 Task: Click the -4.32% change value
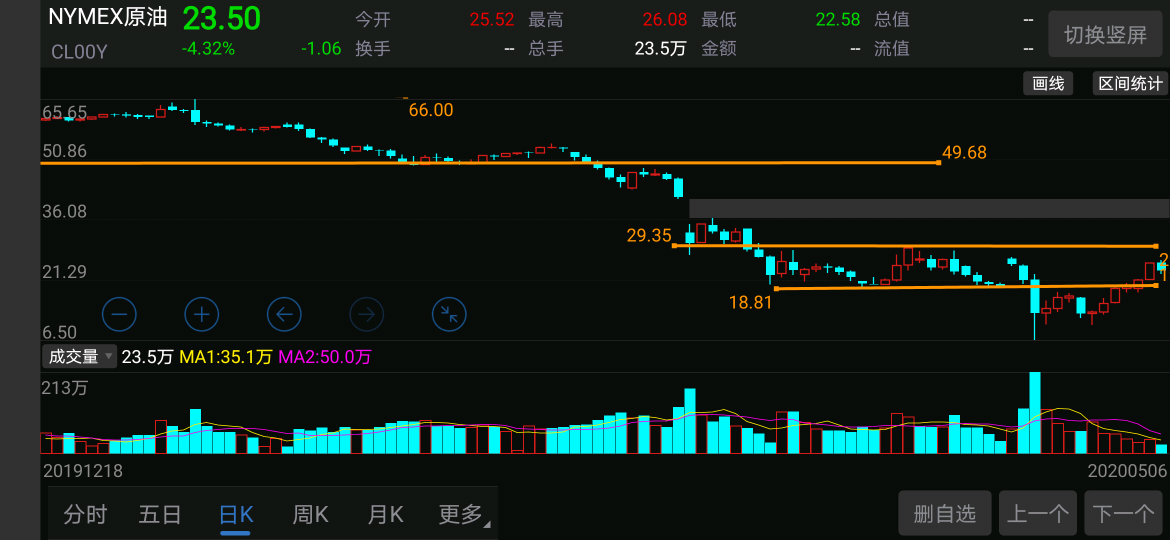208,49
